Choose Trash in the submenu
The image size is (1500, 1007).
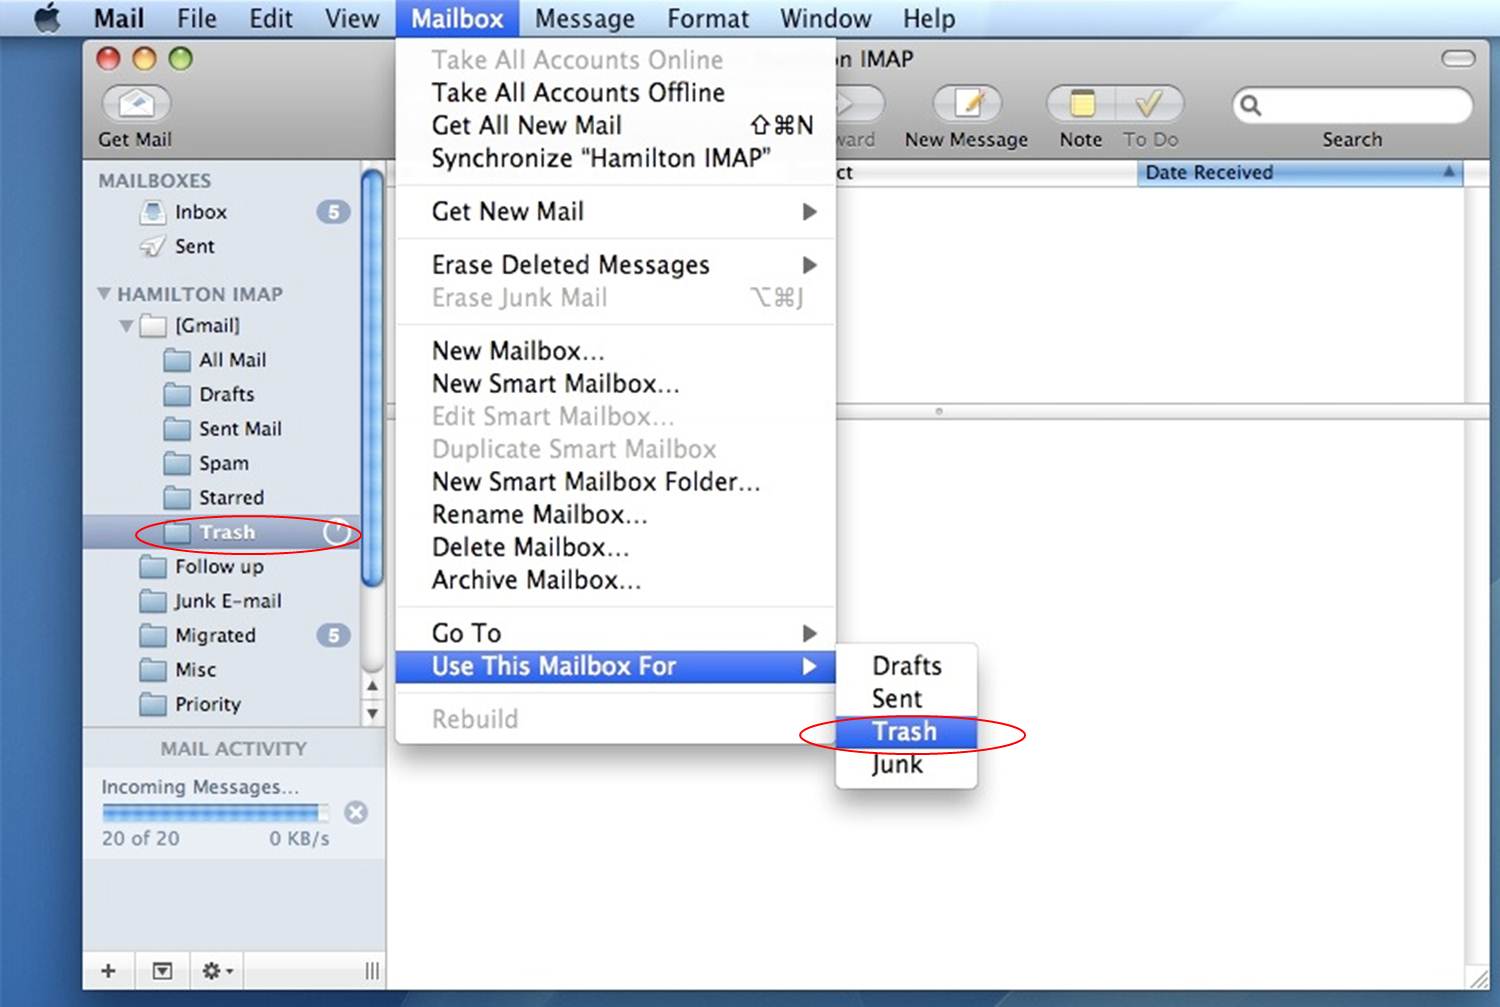(906, 732)
